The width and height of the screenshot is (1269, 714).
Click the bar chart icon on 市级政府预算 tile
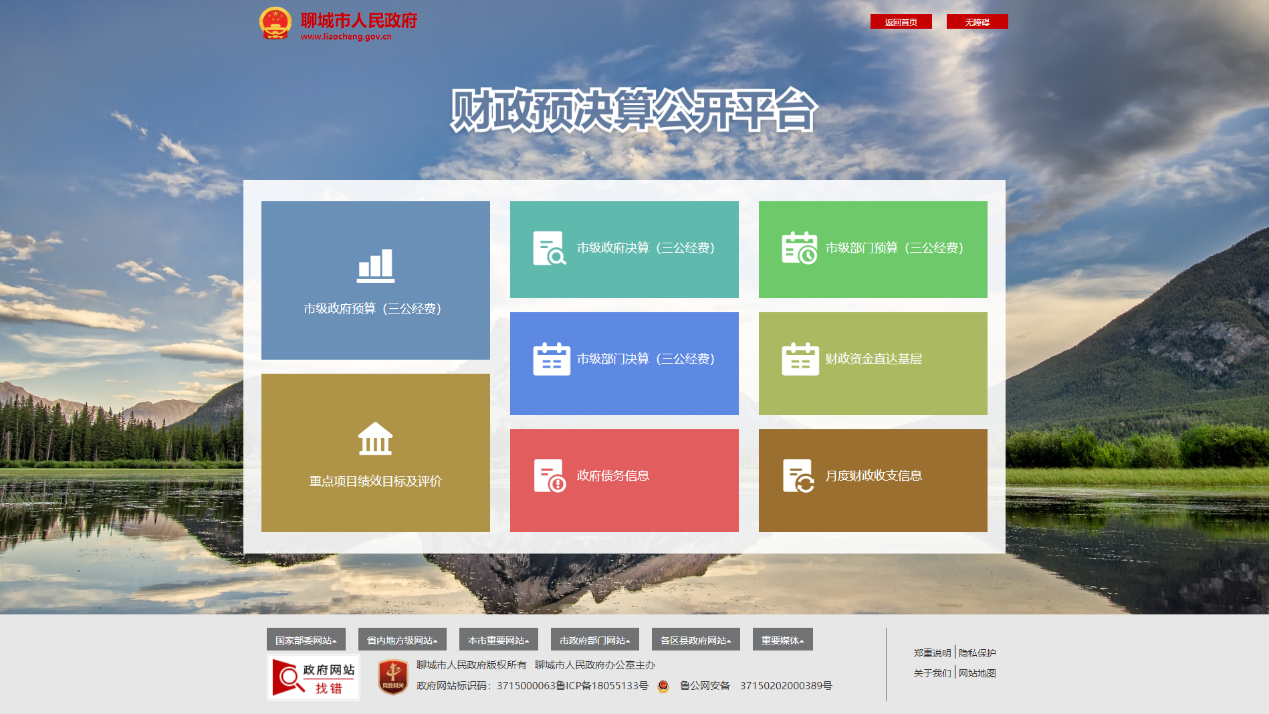pyautogui.click(x=374, y=264)
